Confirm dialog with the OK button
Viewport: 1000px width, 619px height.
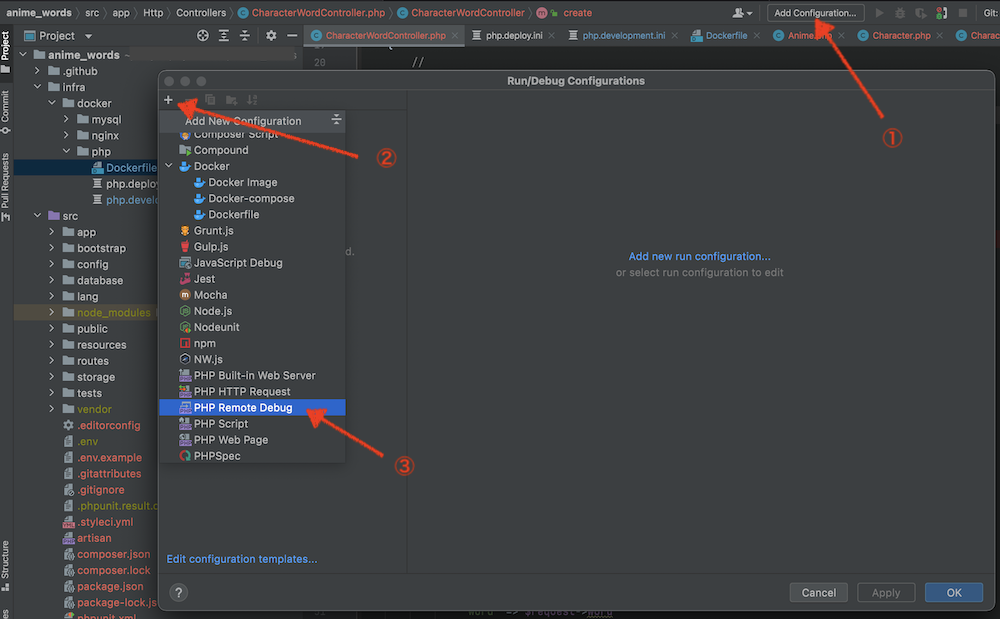pyautogui.click(x=954, y=593)
